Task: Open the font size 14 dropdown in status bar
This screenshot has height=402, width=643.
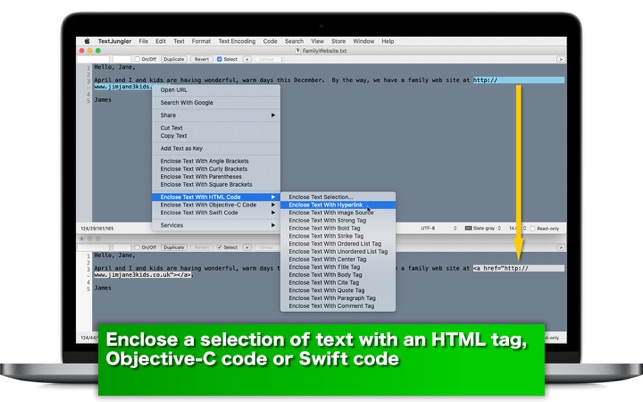Action: pos(517,228)
